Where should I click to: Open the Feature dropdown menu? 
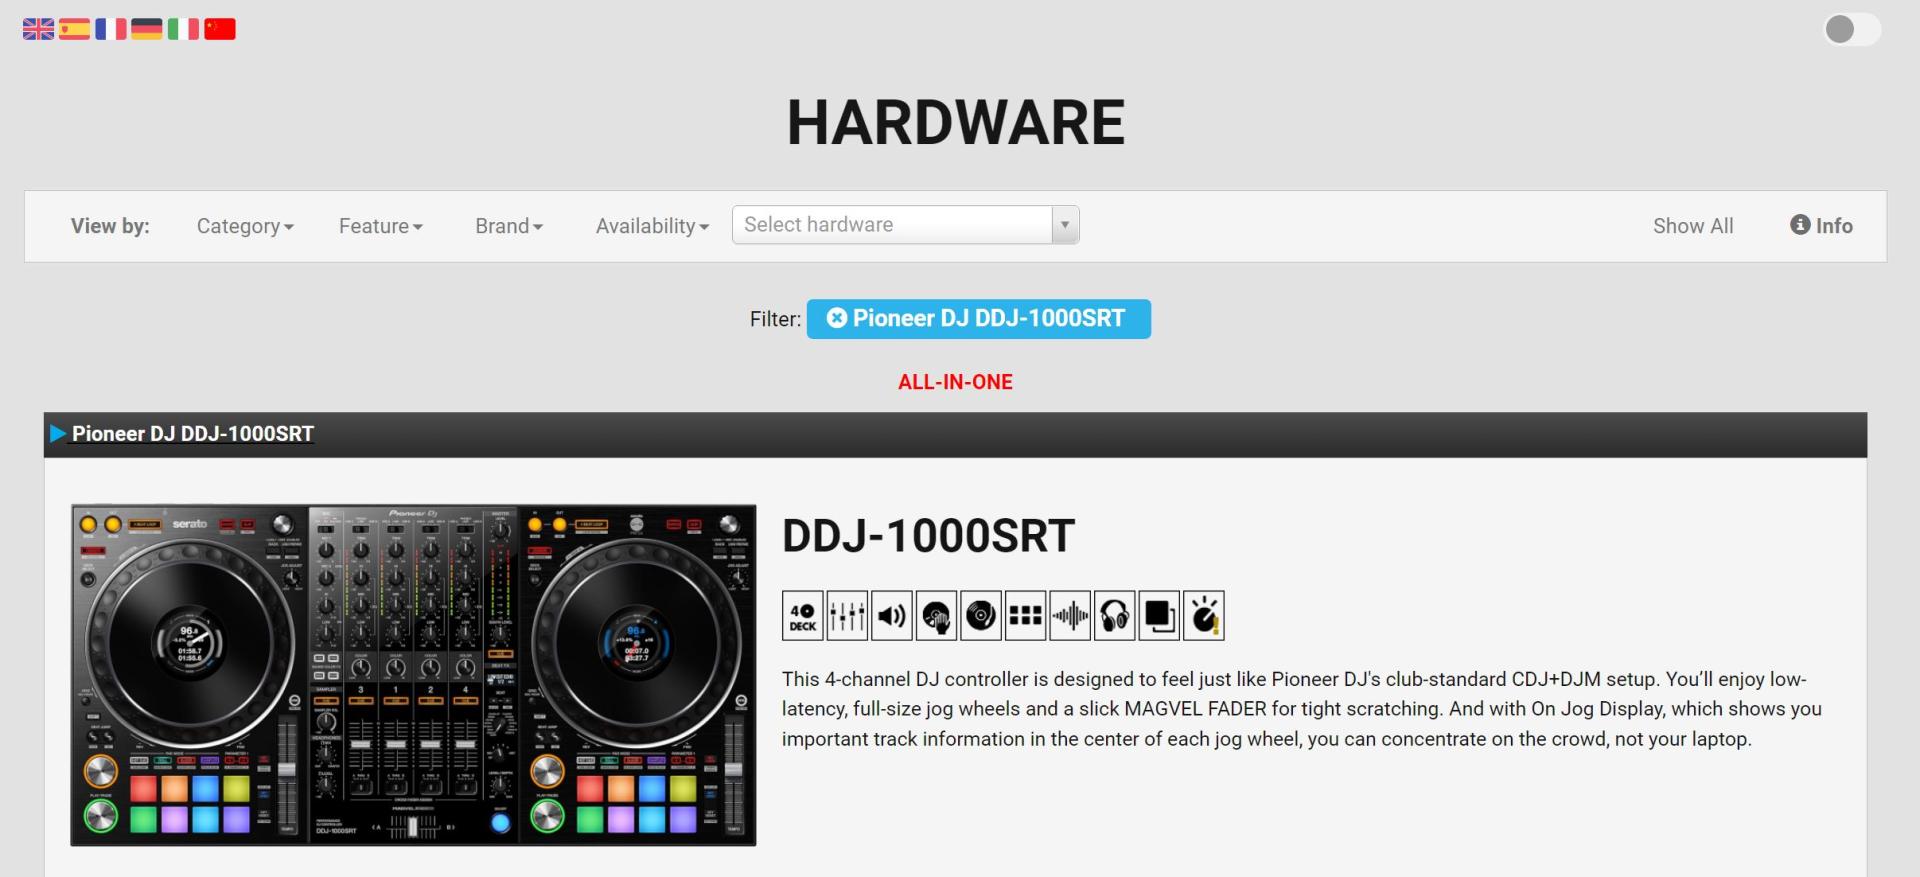point(381,226)
